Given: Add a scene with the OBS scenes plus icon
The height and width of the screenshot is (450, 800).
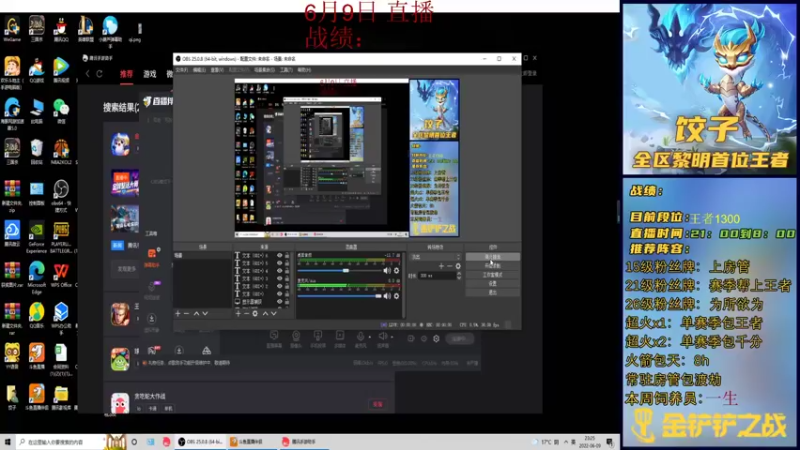Looking at the screenshot, I should click(178, 313).
